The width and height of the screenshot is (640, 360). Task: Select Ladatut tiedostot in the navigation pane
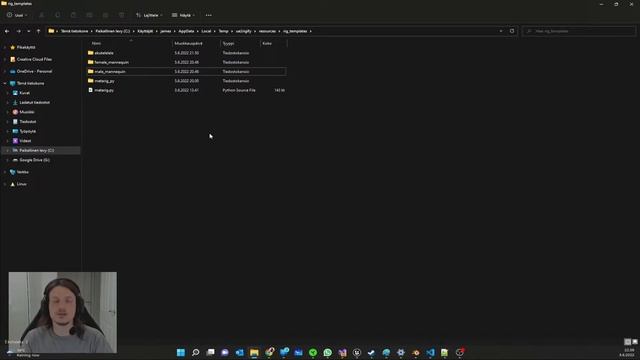(34, 102)
